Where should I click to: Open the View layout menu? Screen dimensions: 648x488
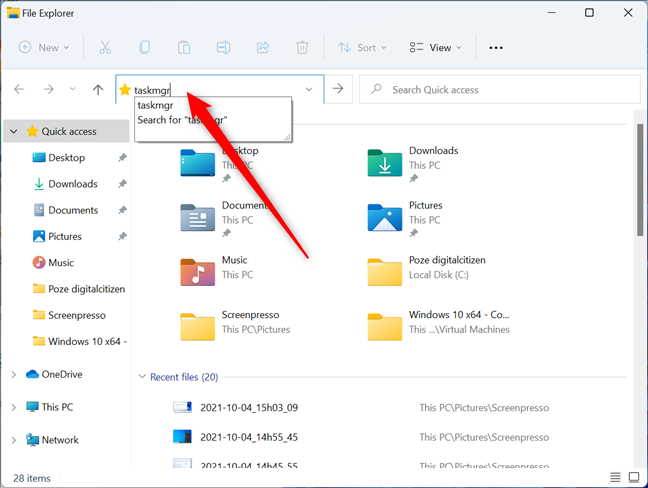click(435, 48)
